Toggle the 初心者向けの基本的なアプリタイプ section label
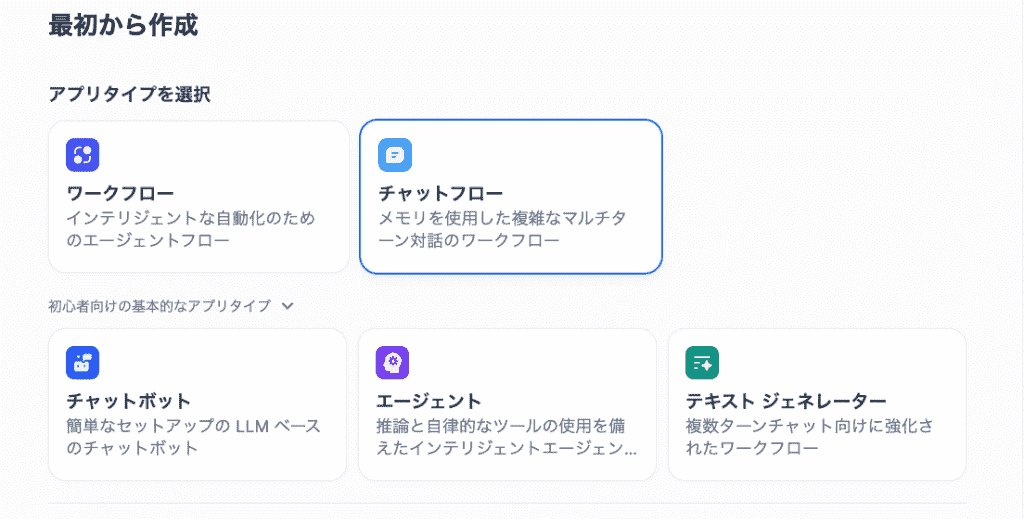1024x519 pixels. point(160,306)
